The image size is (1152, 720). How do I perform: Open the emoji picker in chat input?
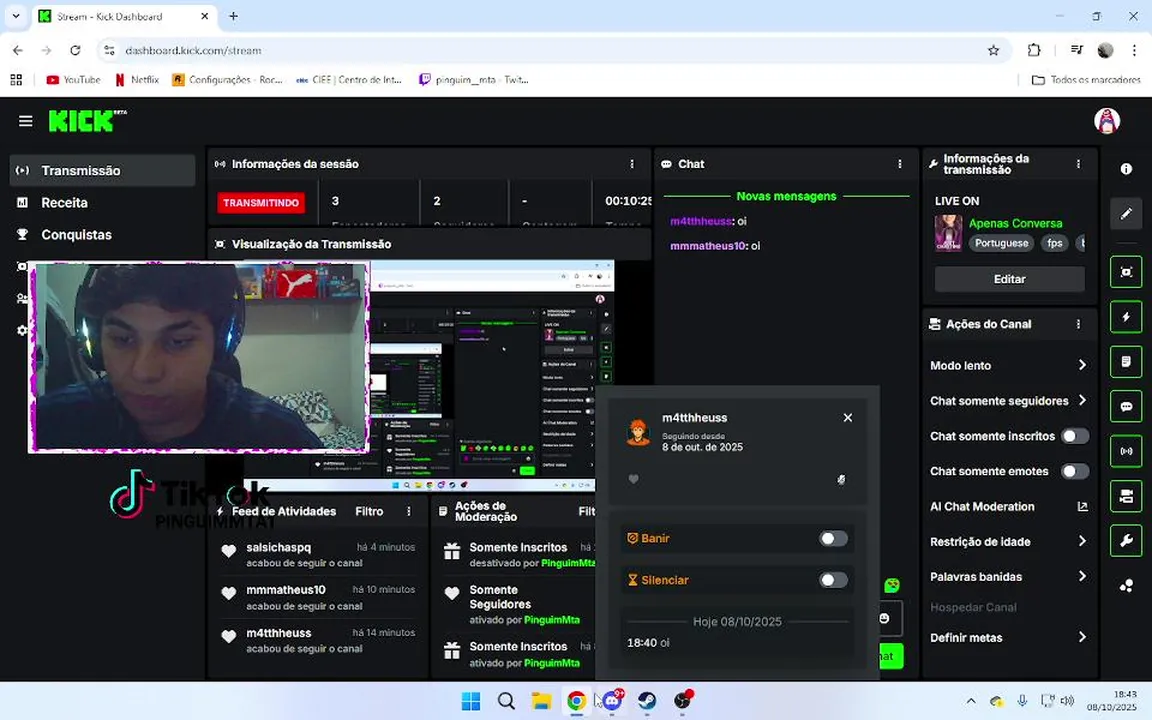click(885, 619)
